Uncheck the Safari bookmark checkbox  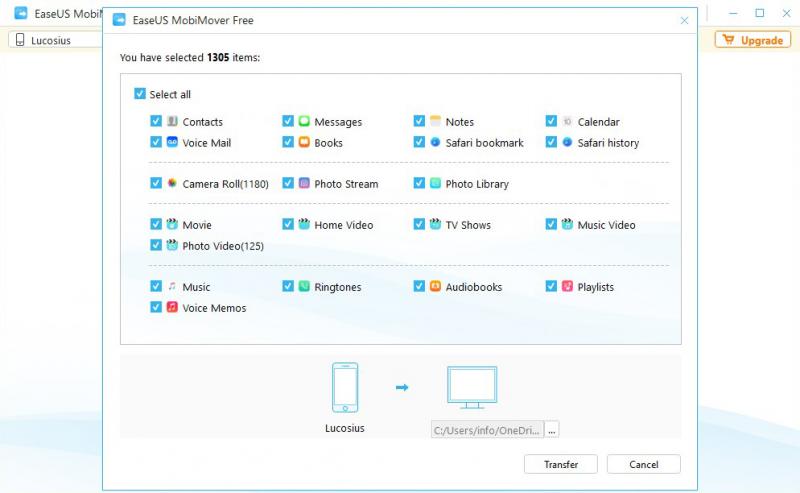[x=419, y=142]
